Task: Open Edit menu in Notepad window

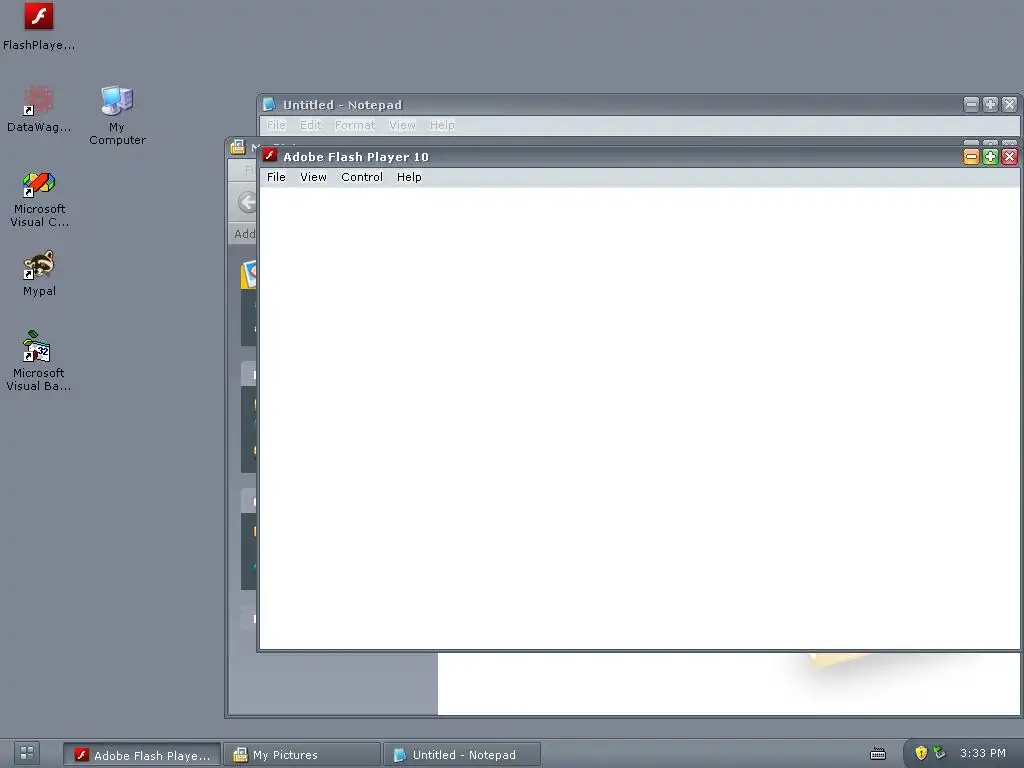Action: tap(310, 125)
